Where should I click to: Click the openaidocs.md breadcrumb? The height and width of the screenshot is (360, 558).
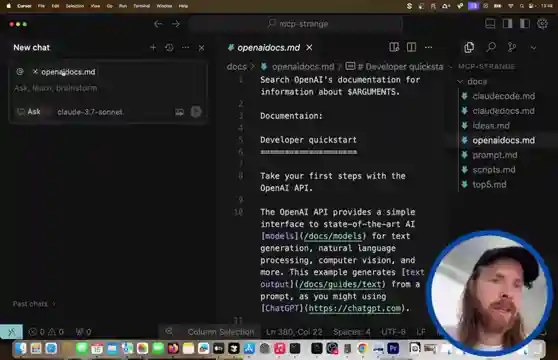(x=303, y=67)
